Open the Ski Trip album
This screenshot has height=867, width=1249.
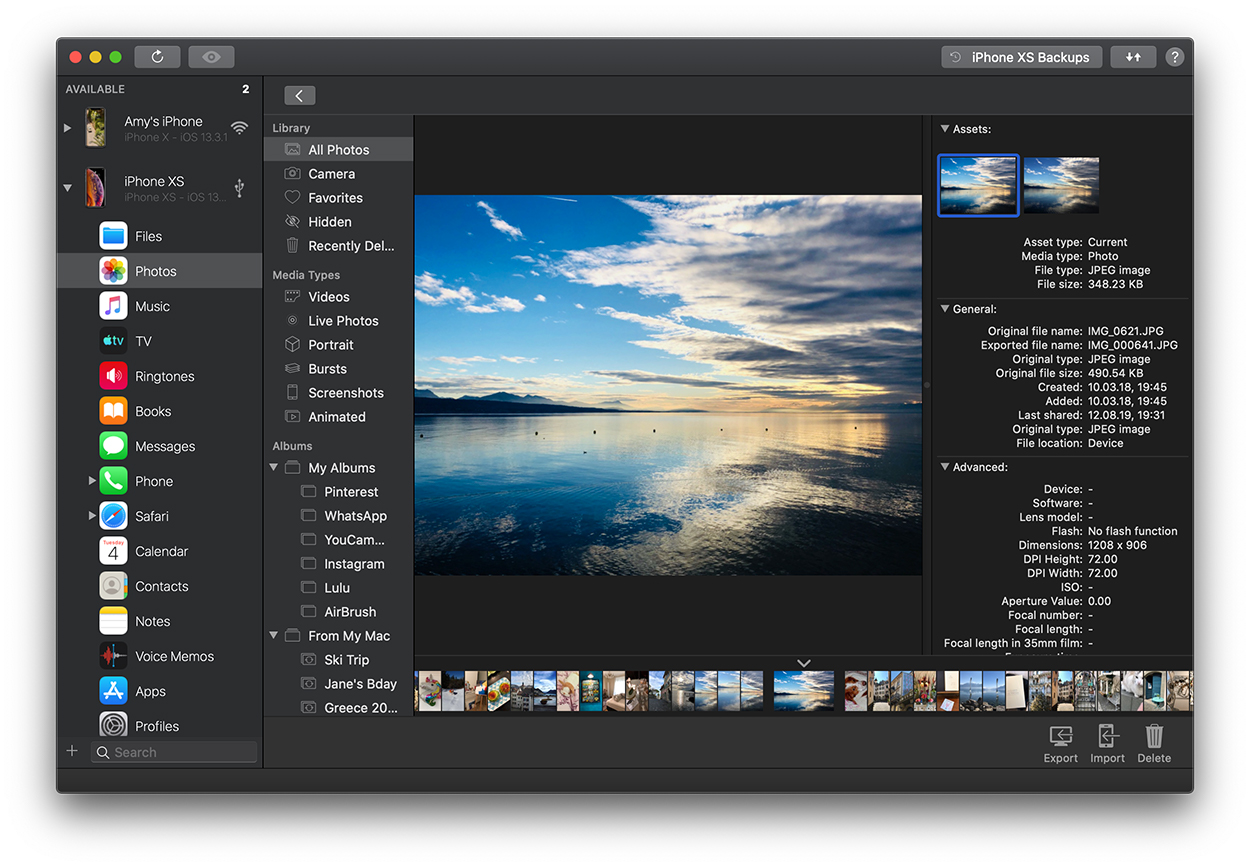(x=346, y=660)
